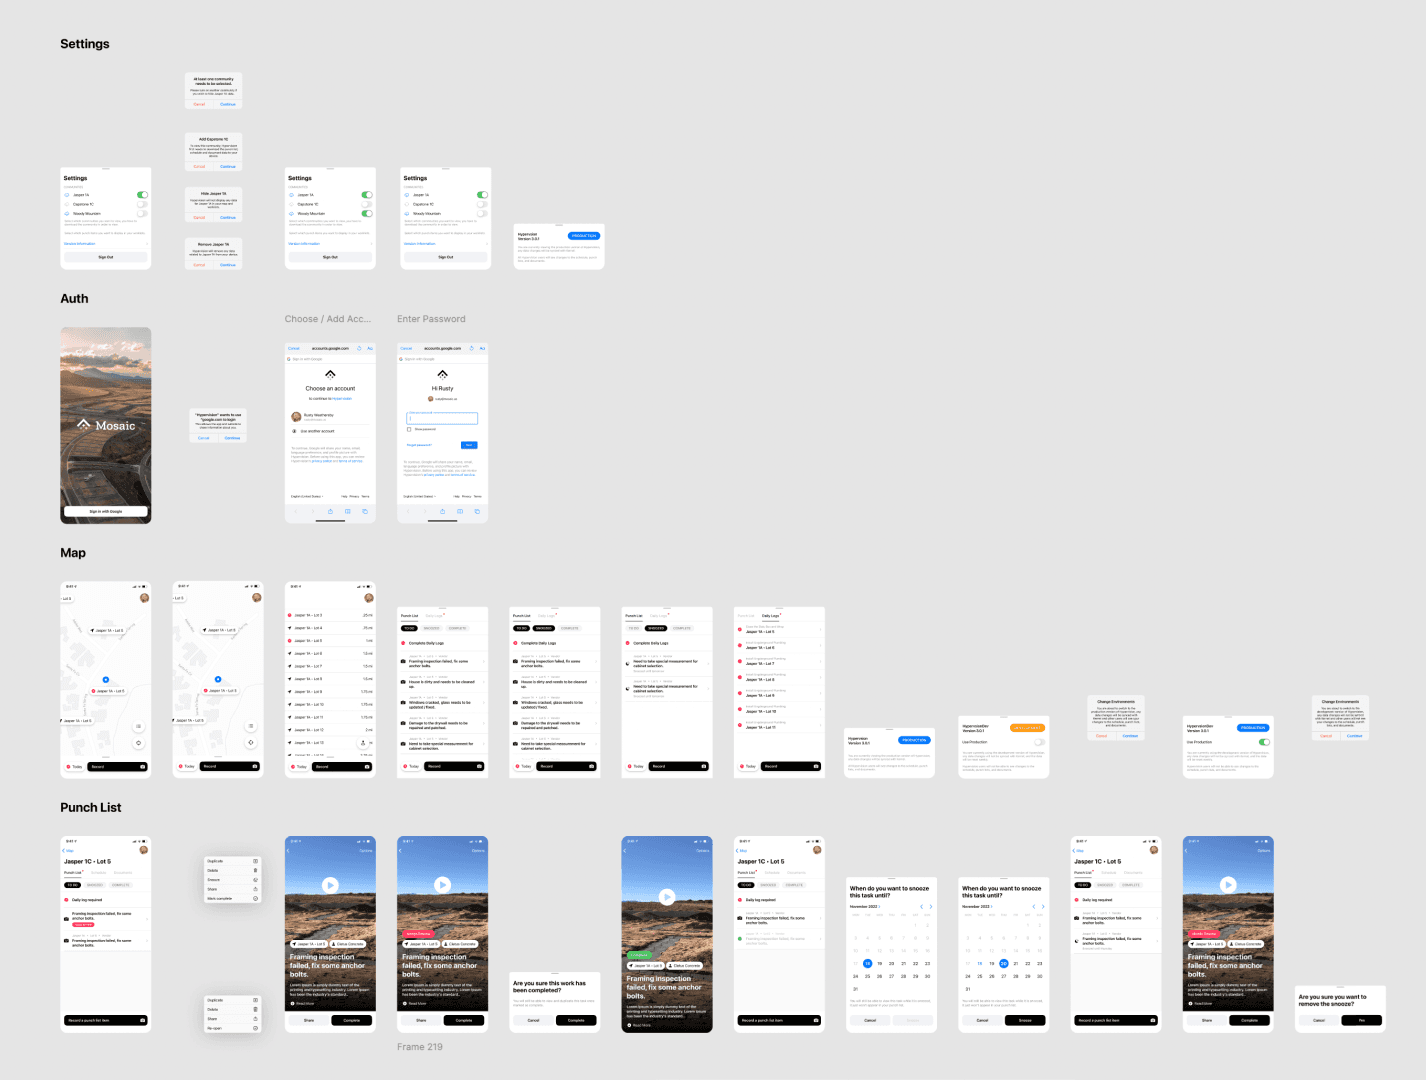The image size is (1426, 1080).
Task: Click the Forgot password link
Action: tap(419, 445)
